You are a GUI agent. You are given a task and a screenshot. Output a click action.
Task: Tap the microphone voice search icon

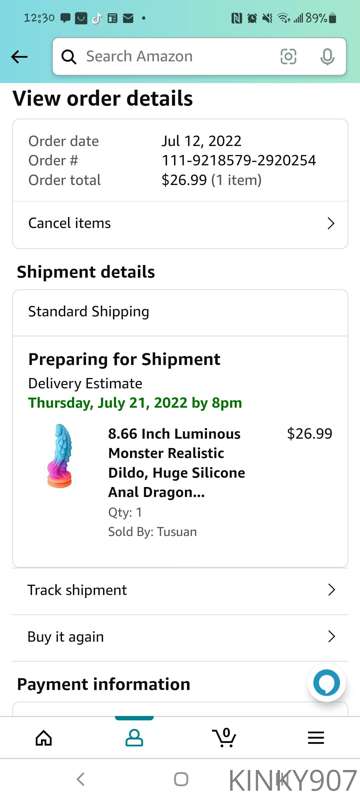coord(327,57)
